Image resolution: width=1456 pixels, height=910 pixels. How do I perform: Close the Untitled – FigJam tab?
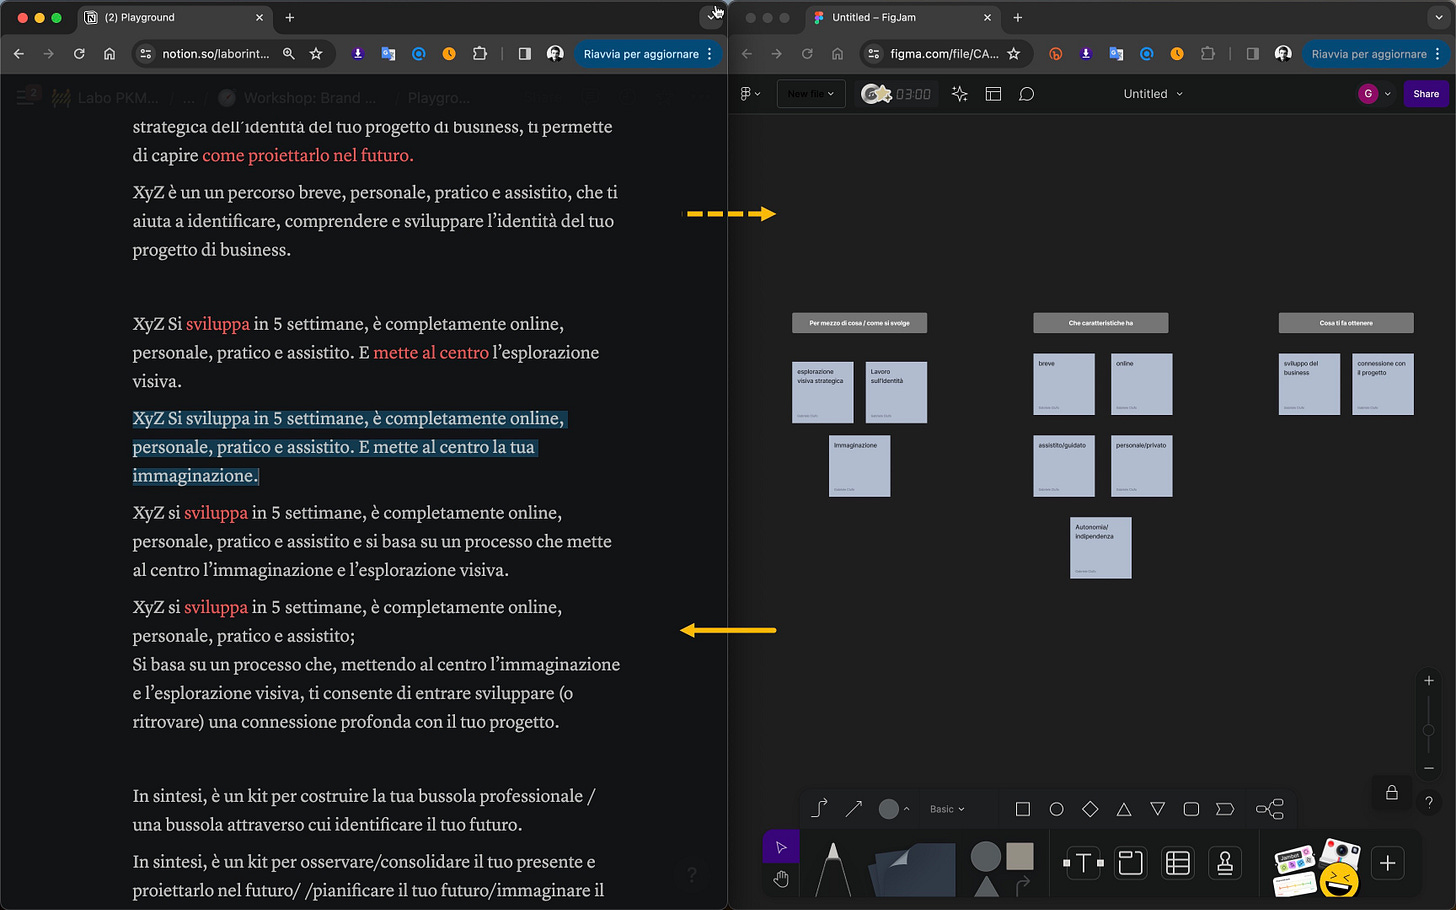[988, 17]
